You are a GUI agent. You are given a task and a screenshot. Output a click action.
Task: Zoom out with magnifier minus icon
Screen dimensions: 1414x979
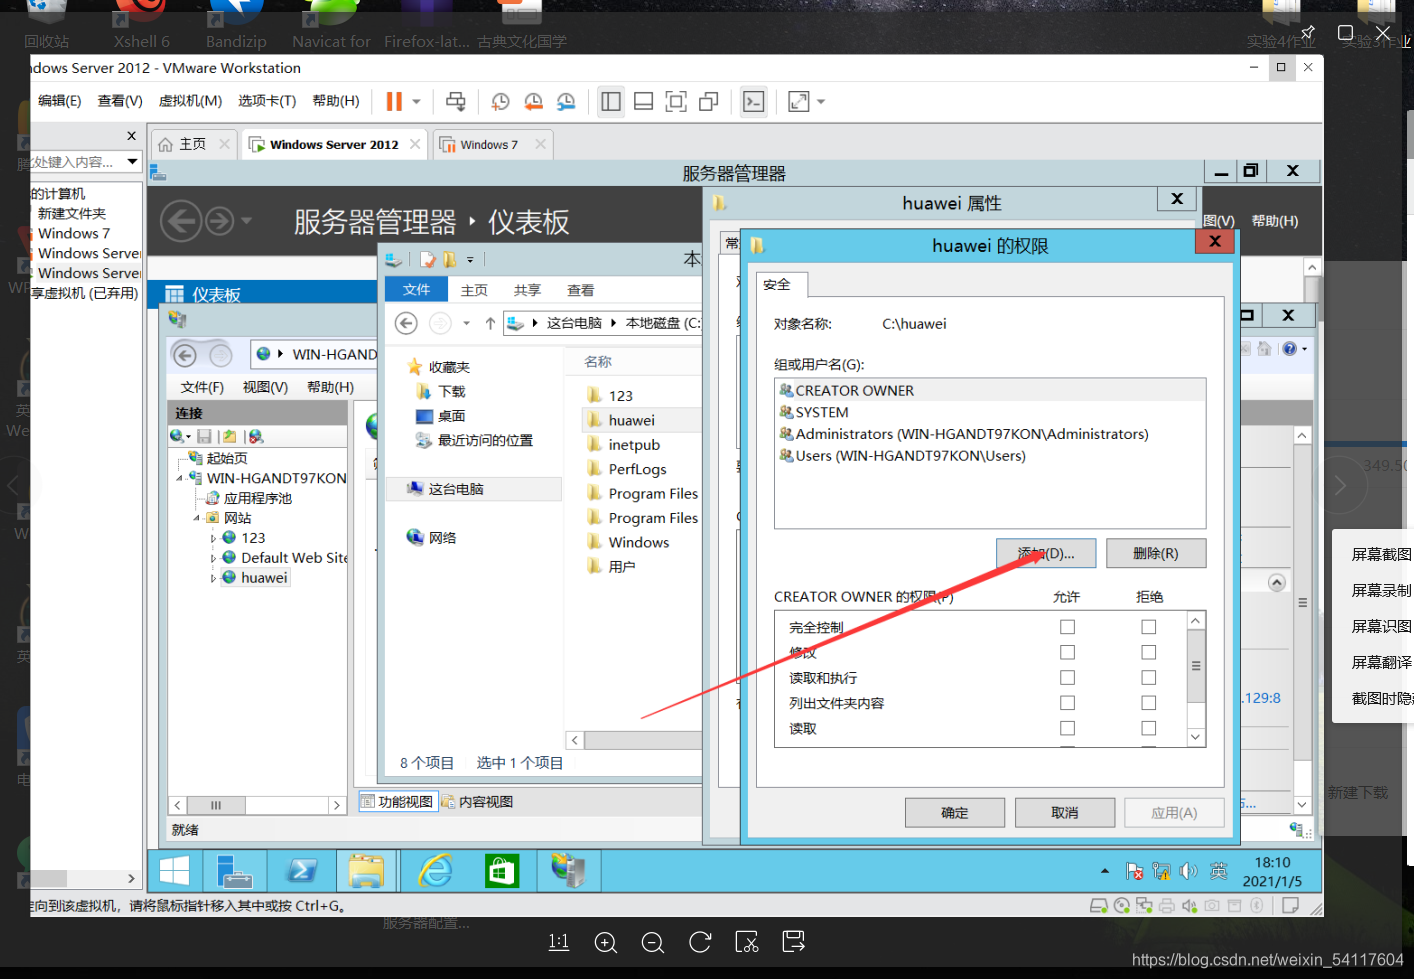coord(652,942)
